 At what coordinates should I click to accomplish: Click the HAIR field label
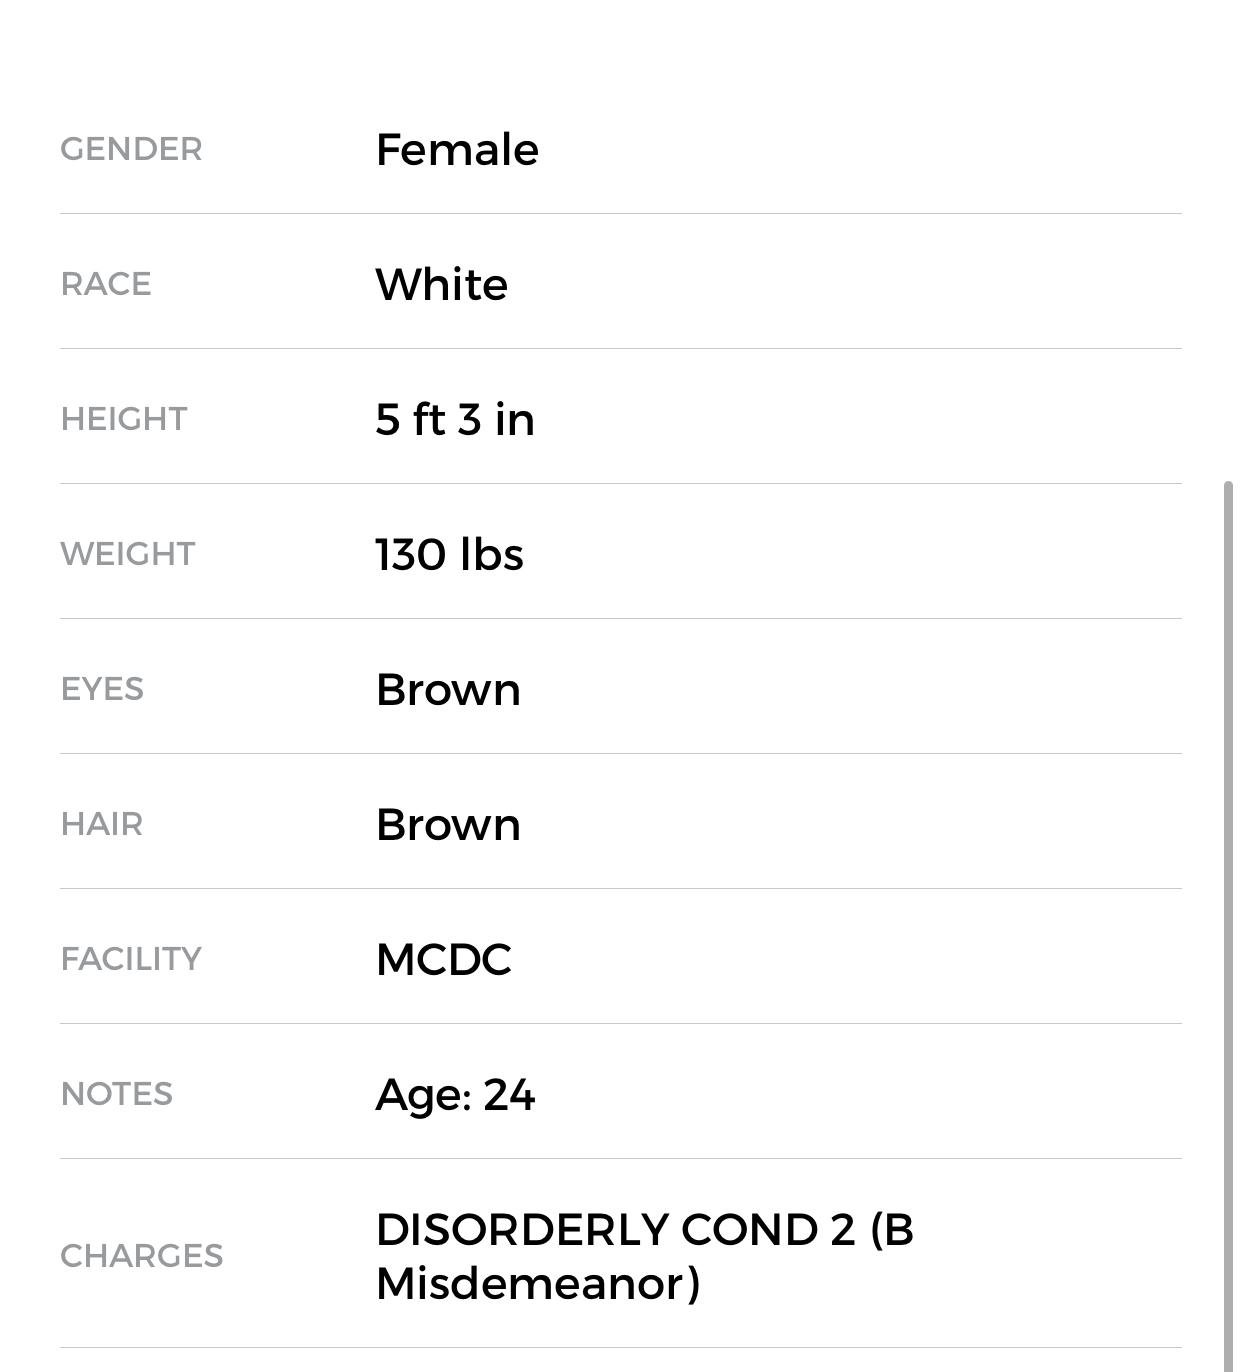point(102,824)
